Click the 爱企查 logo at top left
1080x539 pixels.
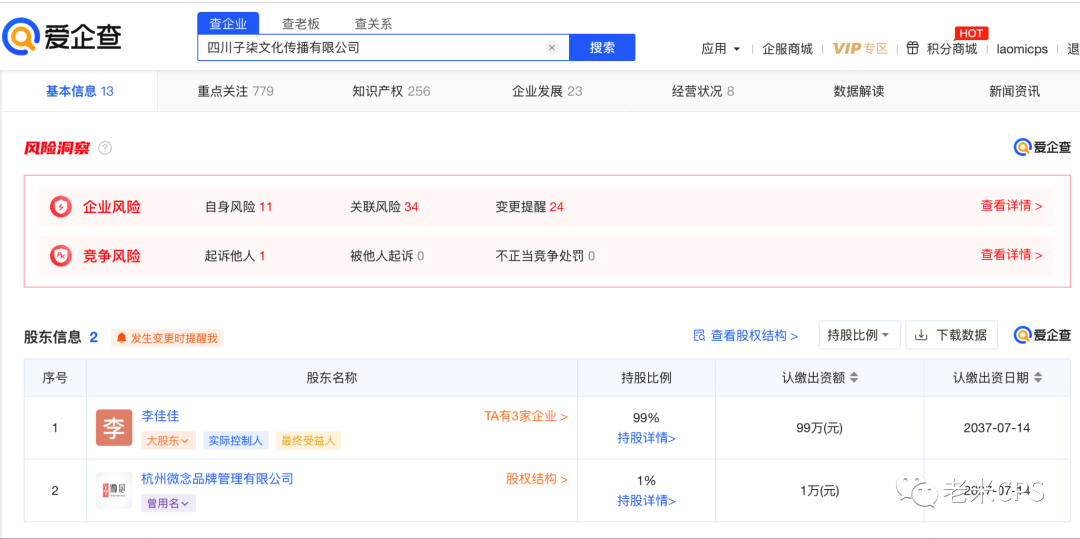[x=62, y=36]
